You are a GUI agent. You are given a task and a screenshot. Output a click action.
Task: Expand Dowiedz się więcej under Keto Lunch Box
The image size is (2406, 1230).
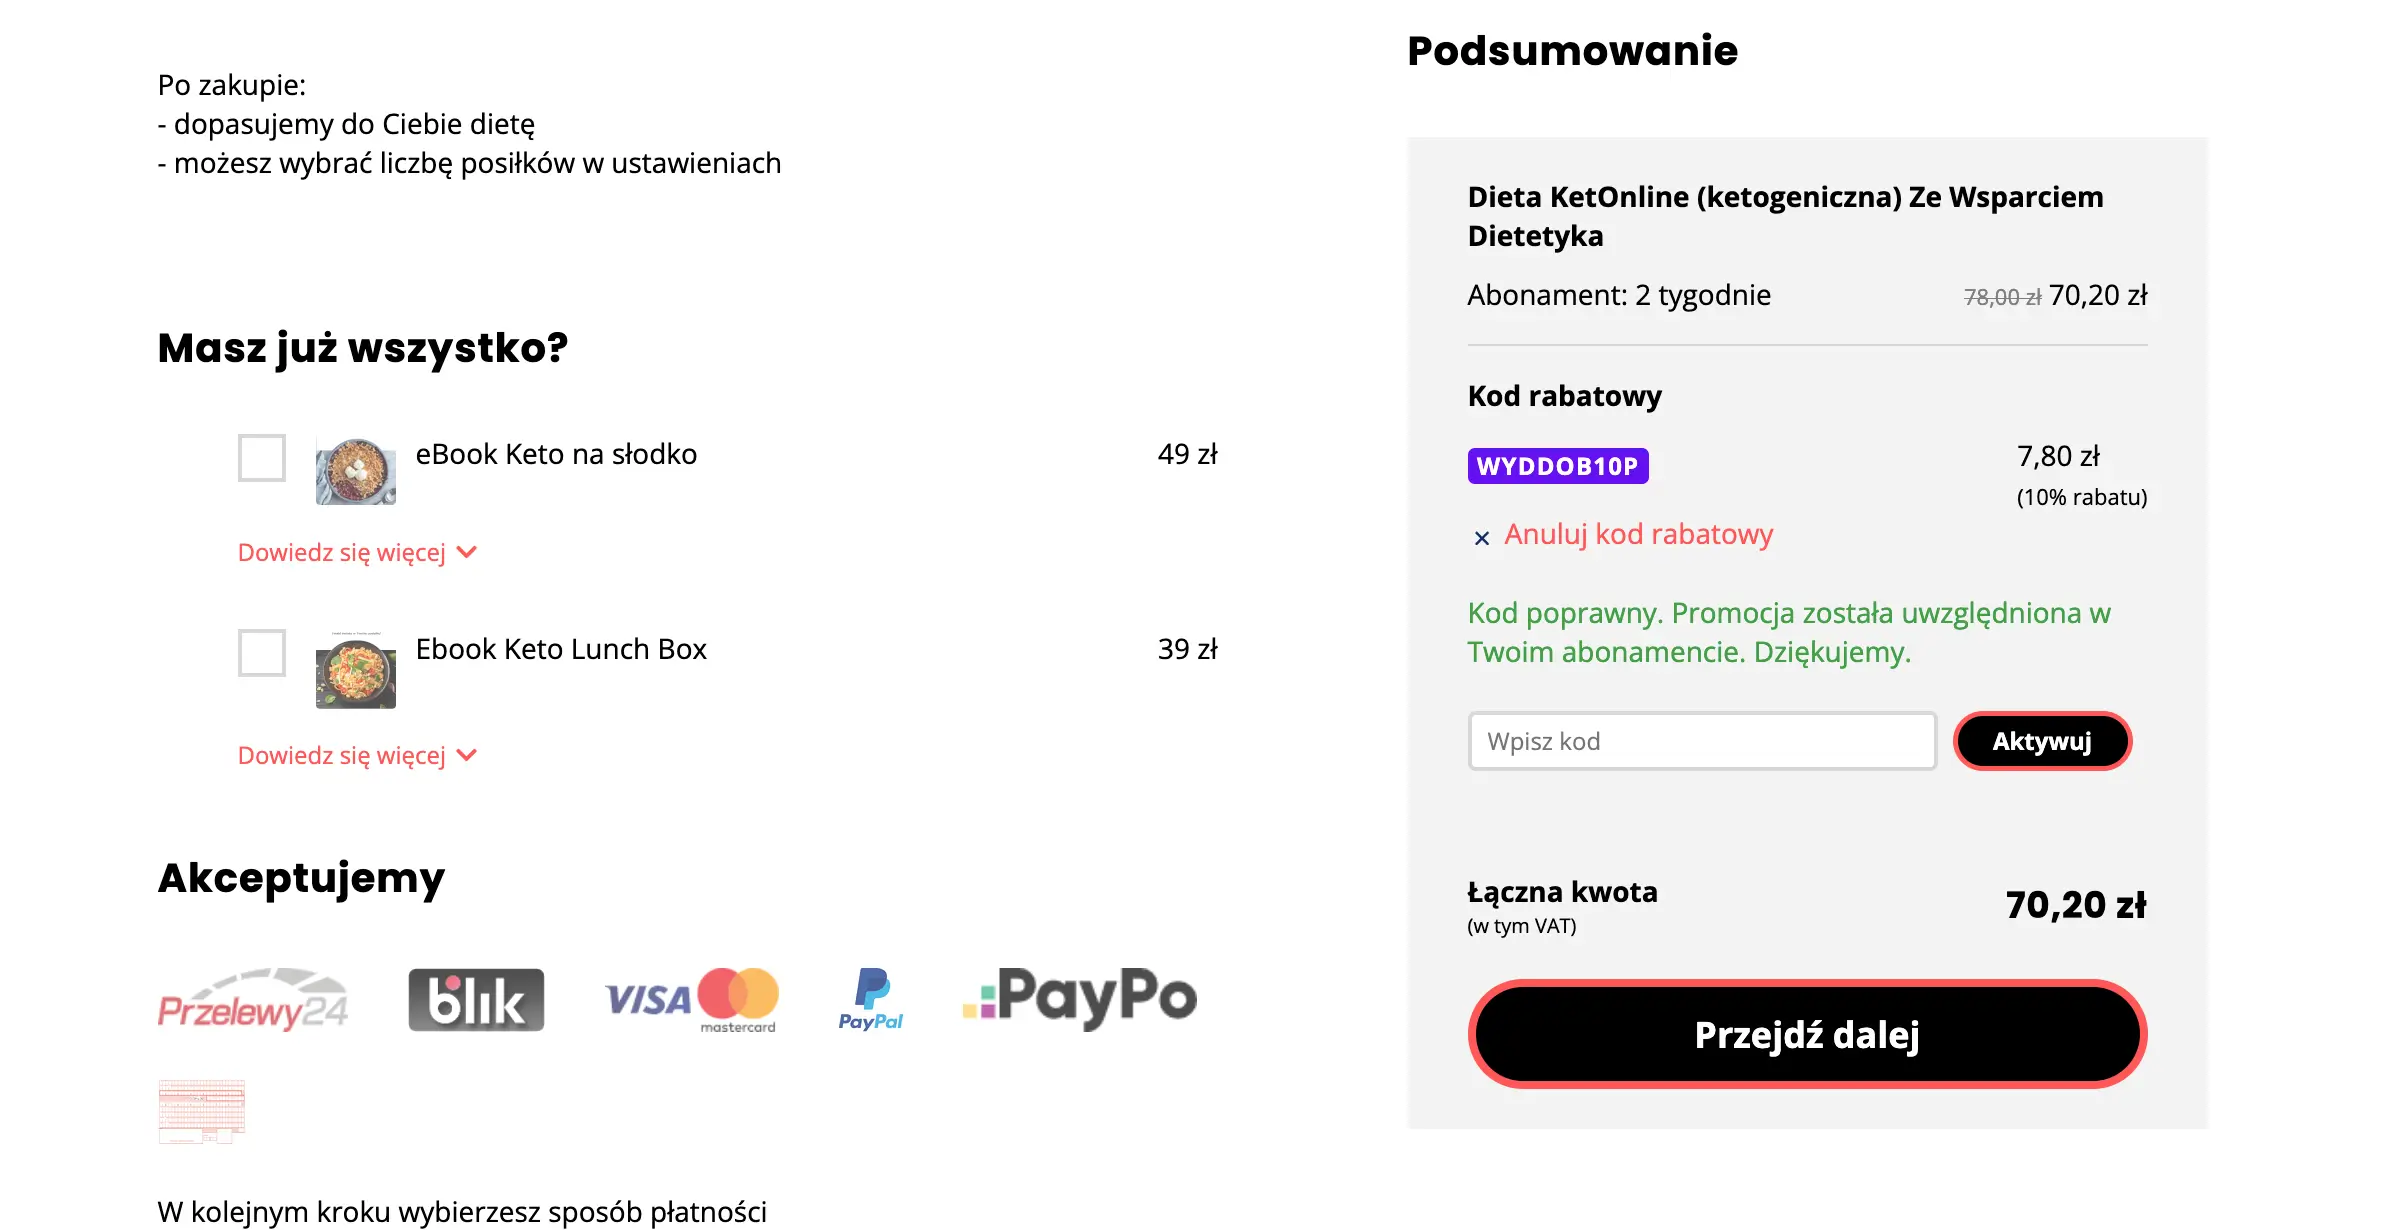(357, 756)
